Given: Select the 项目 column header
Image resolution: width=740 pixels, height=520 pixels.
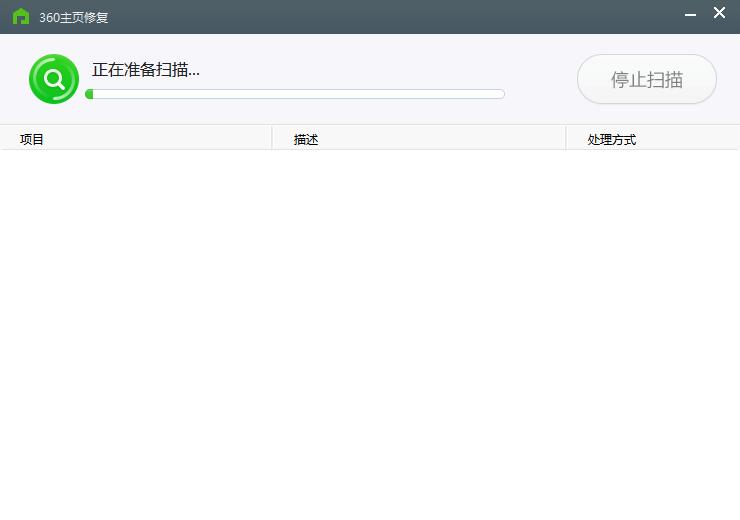Looking at the screenshot, I should 136,139.
